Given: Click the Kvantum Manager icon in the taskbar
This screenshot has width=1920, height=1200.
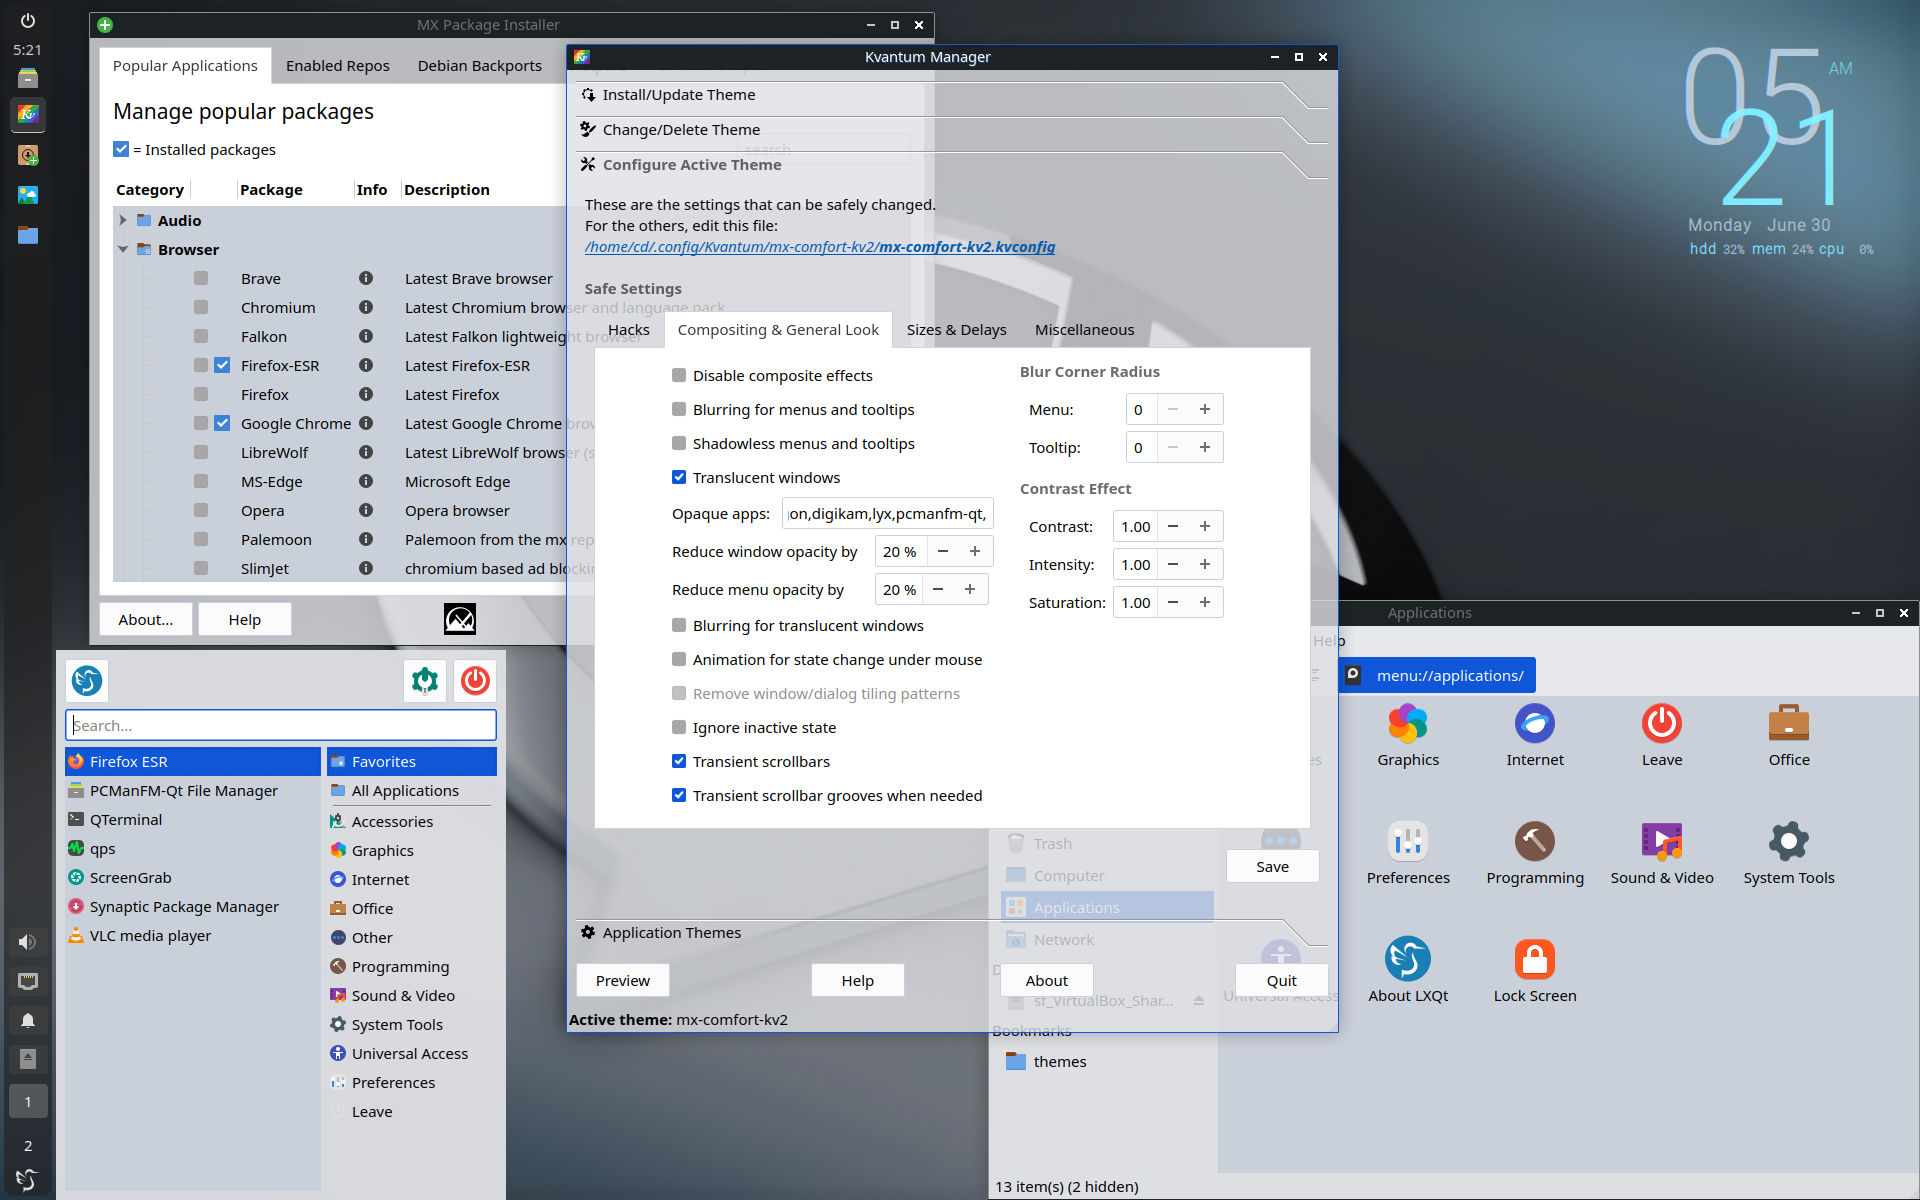Looking at the screenshot, I should 28,114.
